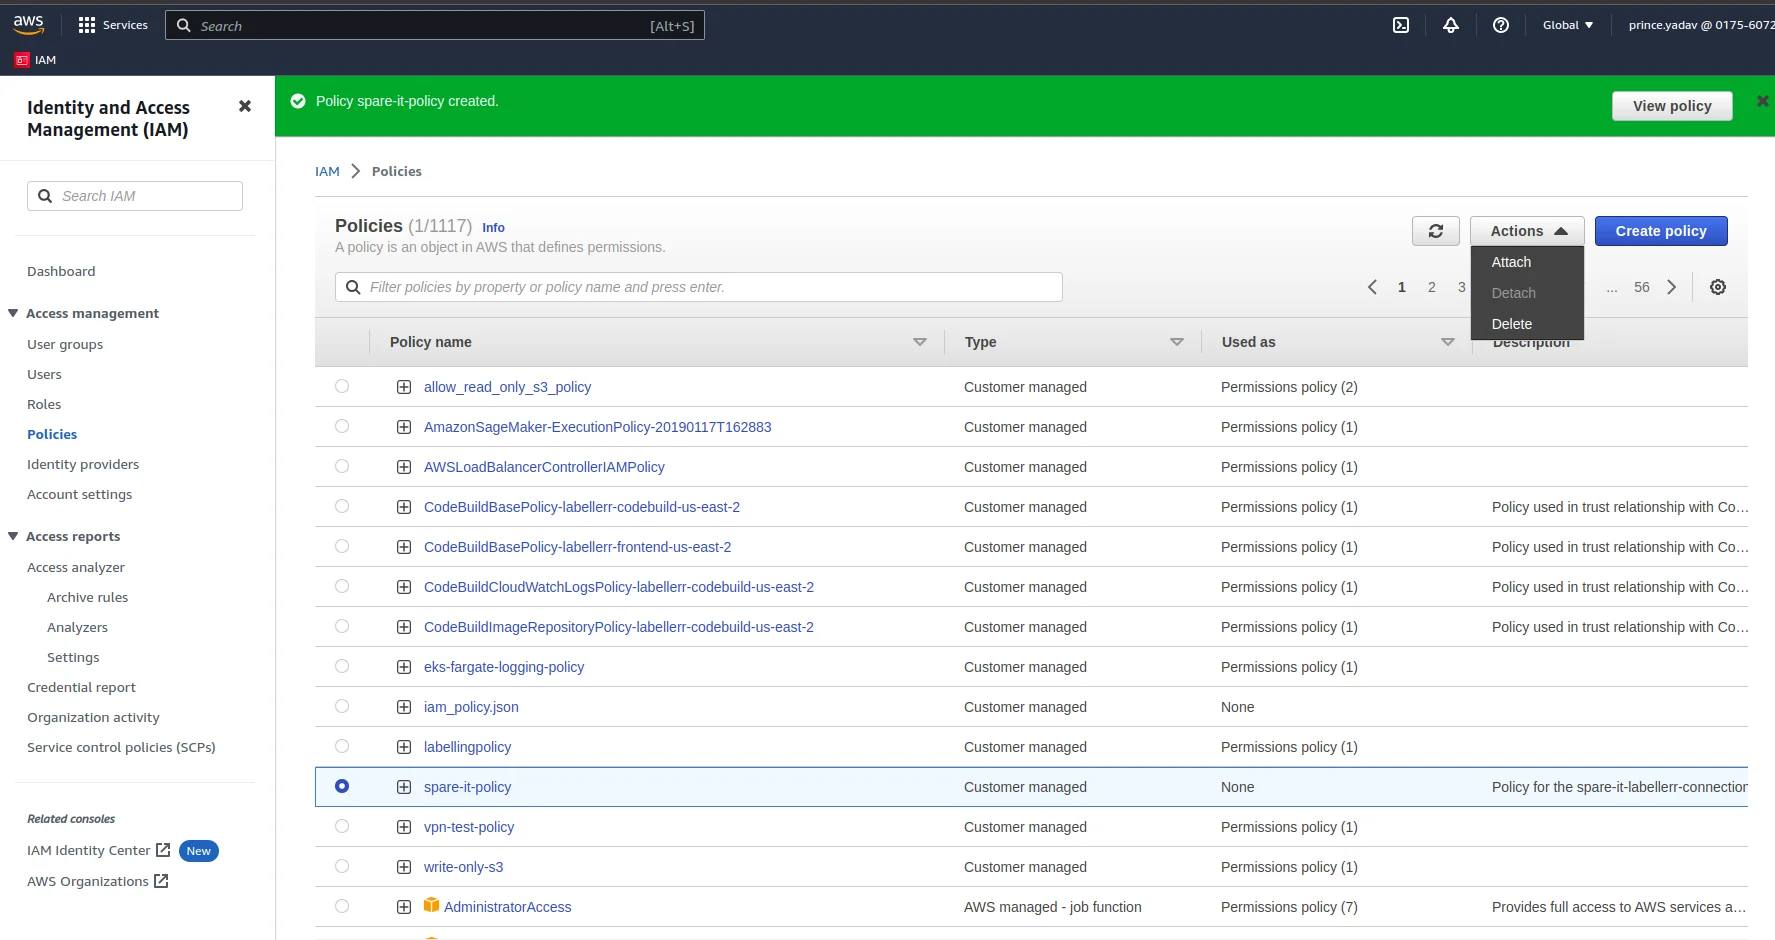Collapse the Actions dropdown
1775x940 pixels.
tap(1527, 231)
